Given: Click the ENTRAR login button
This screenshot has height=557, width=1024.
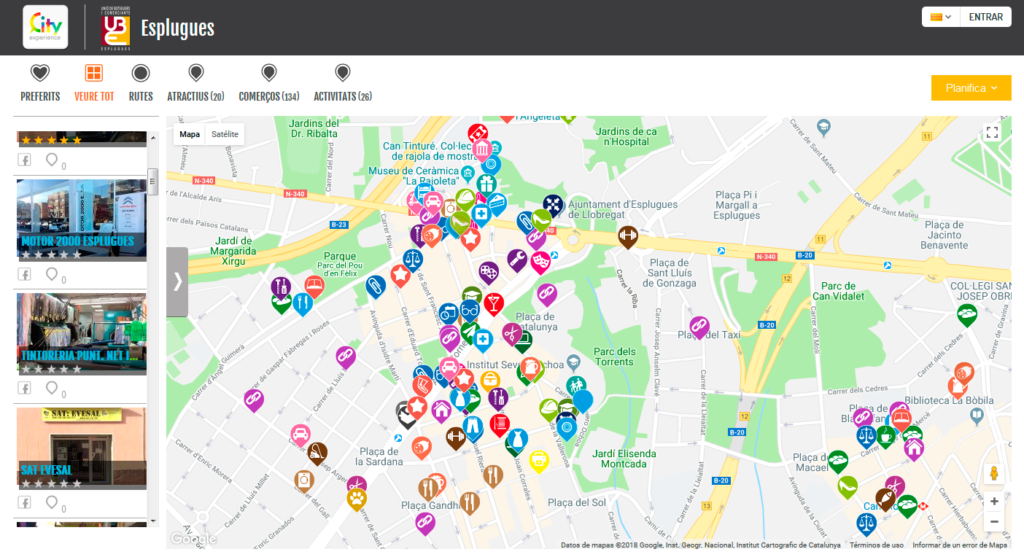Looking at the screenshot, I should click(985, 17).
